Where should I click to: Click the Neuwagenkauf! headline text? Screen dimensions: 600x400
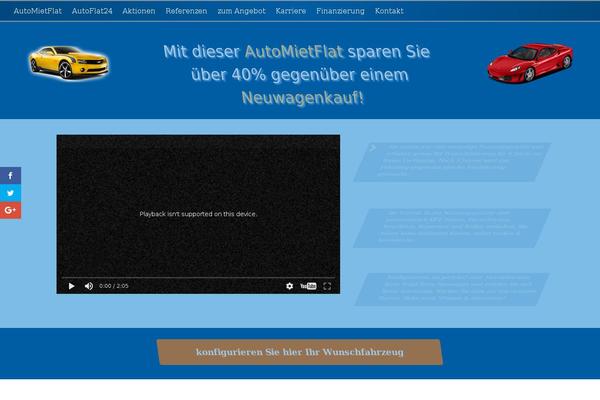coord(302,98)
